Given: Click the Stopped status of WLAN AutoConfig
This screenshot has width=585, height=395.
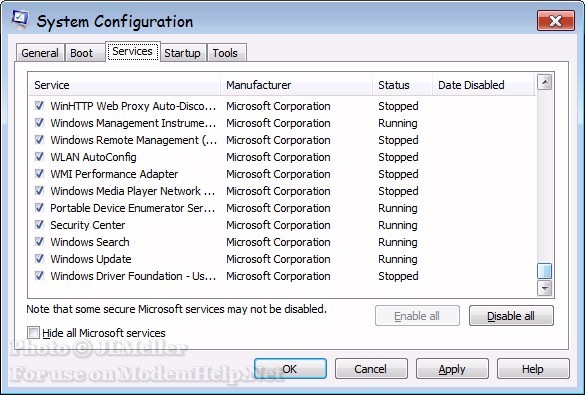Looking at the screenshot, I should (x=398, y=157).
